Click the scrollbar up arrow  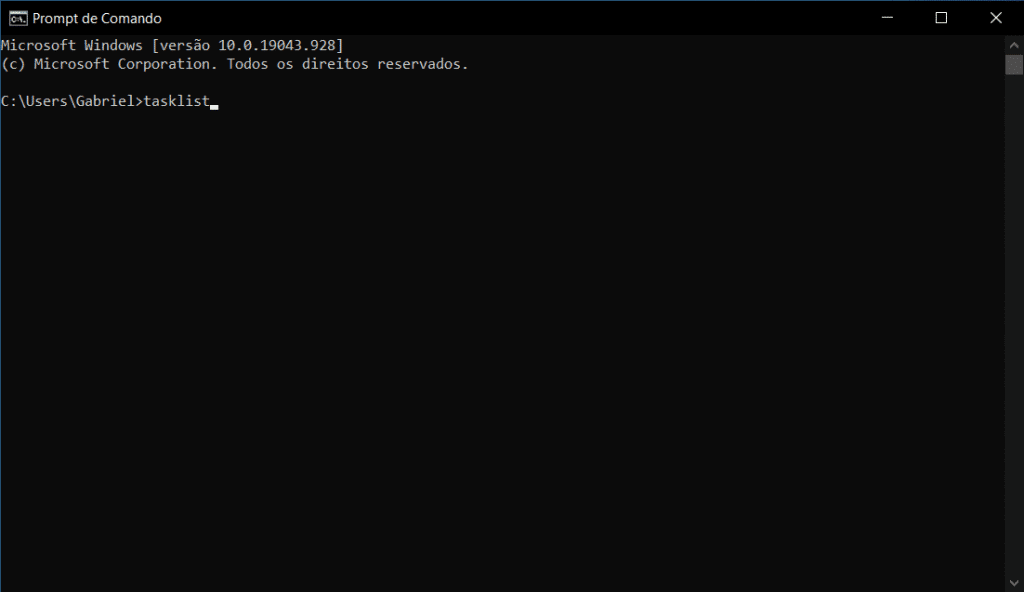coord(1014,45)
